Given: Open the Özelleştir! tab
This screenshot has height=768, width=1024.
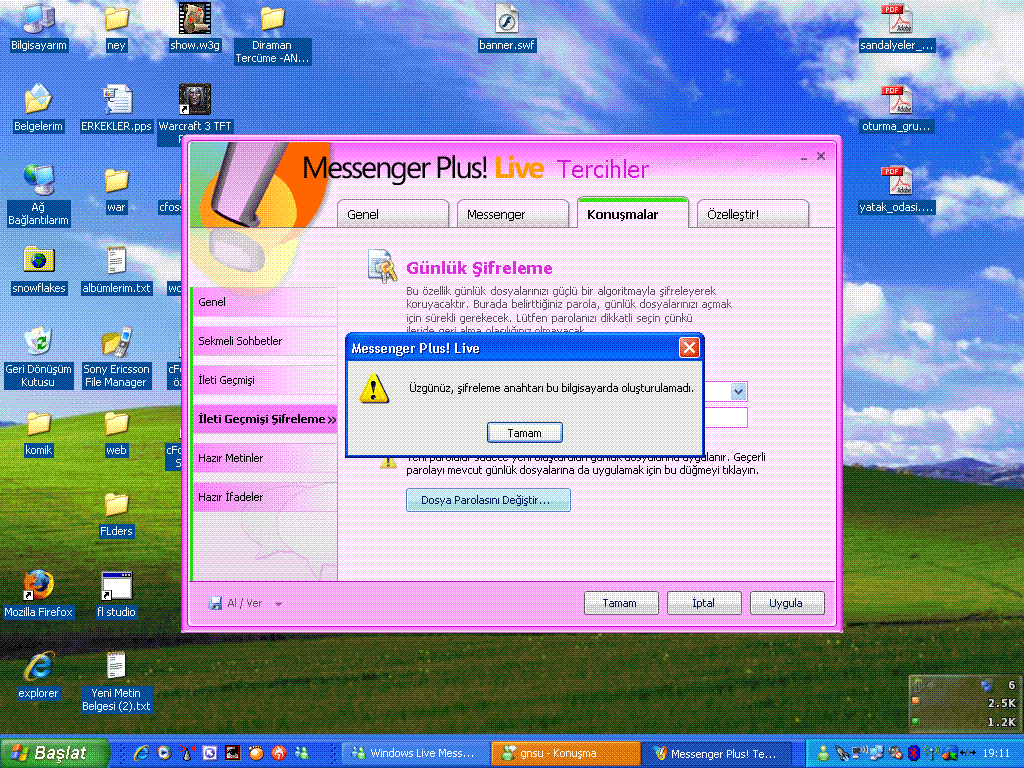Looking at the screenshot, I should pyautogui.click(x=752, y=214).
